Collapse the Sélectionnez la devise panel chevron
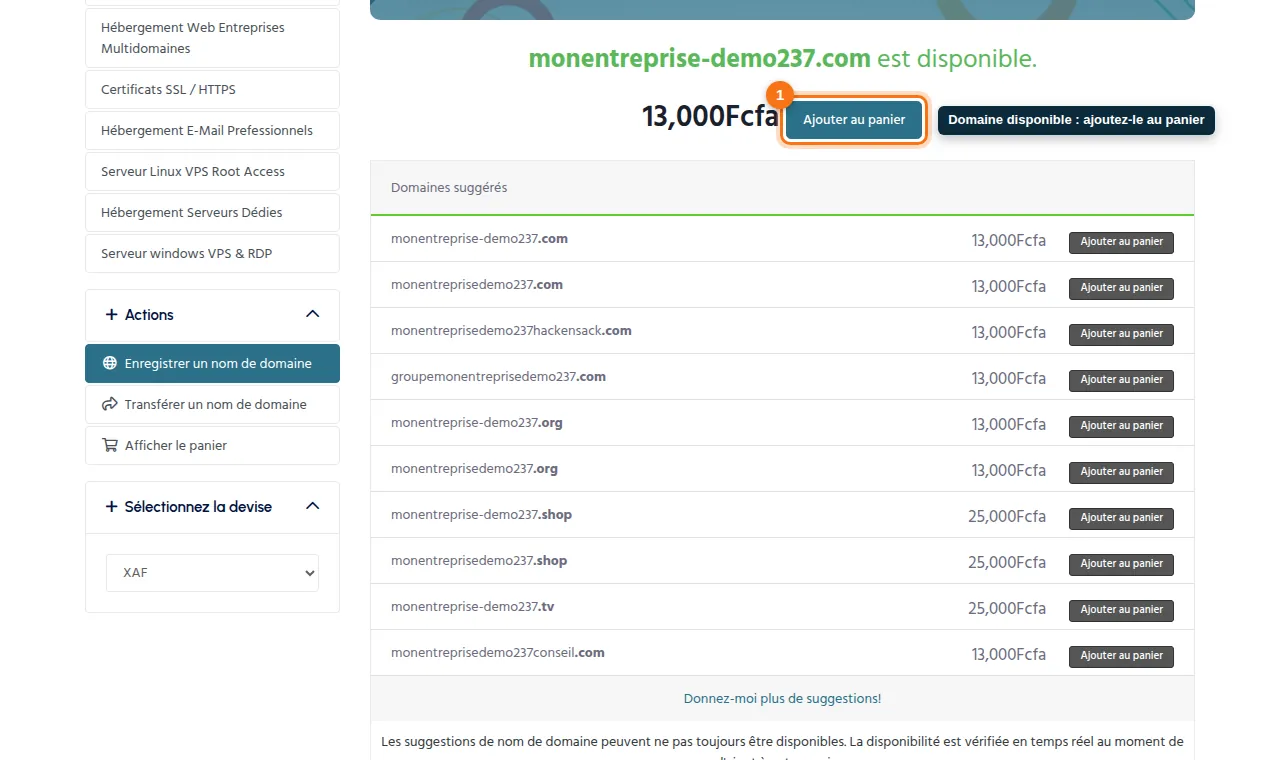The width and height of the screenshot is (1280, 760). pyautogui.click(x=312, y=506)
